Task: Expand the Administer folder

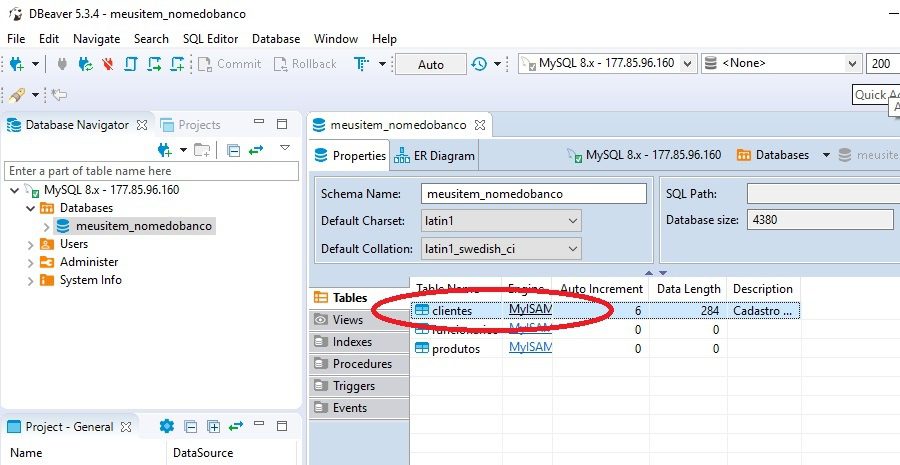Action: [x=30, y=262]
